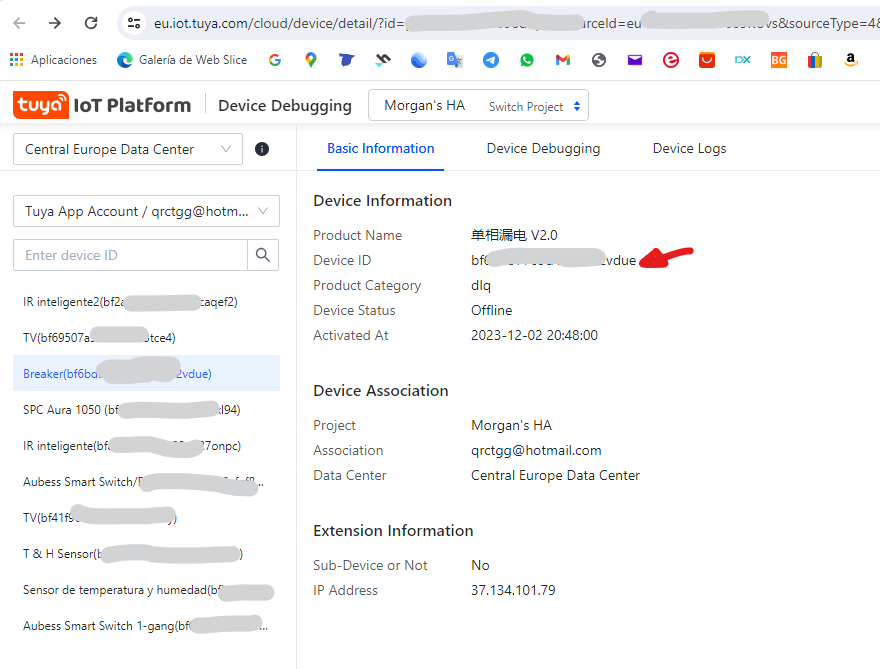This screenshot has height=669, width=880.
Task: Open the Google bookmark icon
Action: tap(274, 60)
